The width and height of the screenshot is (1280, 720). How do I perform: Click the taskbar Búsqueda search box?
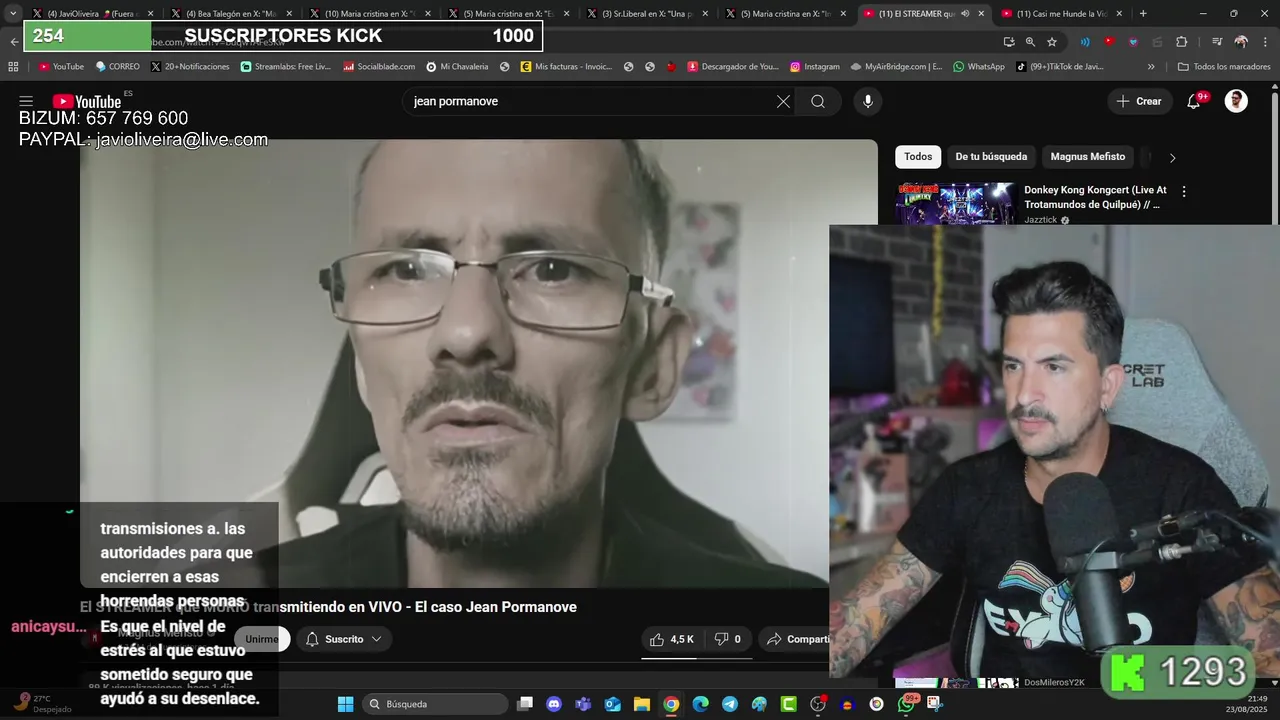(x=435, y=704)
